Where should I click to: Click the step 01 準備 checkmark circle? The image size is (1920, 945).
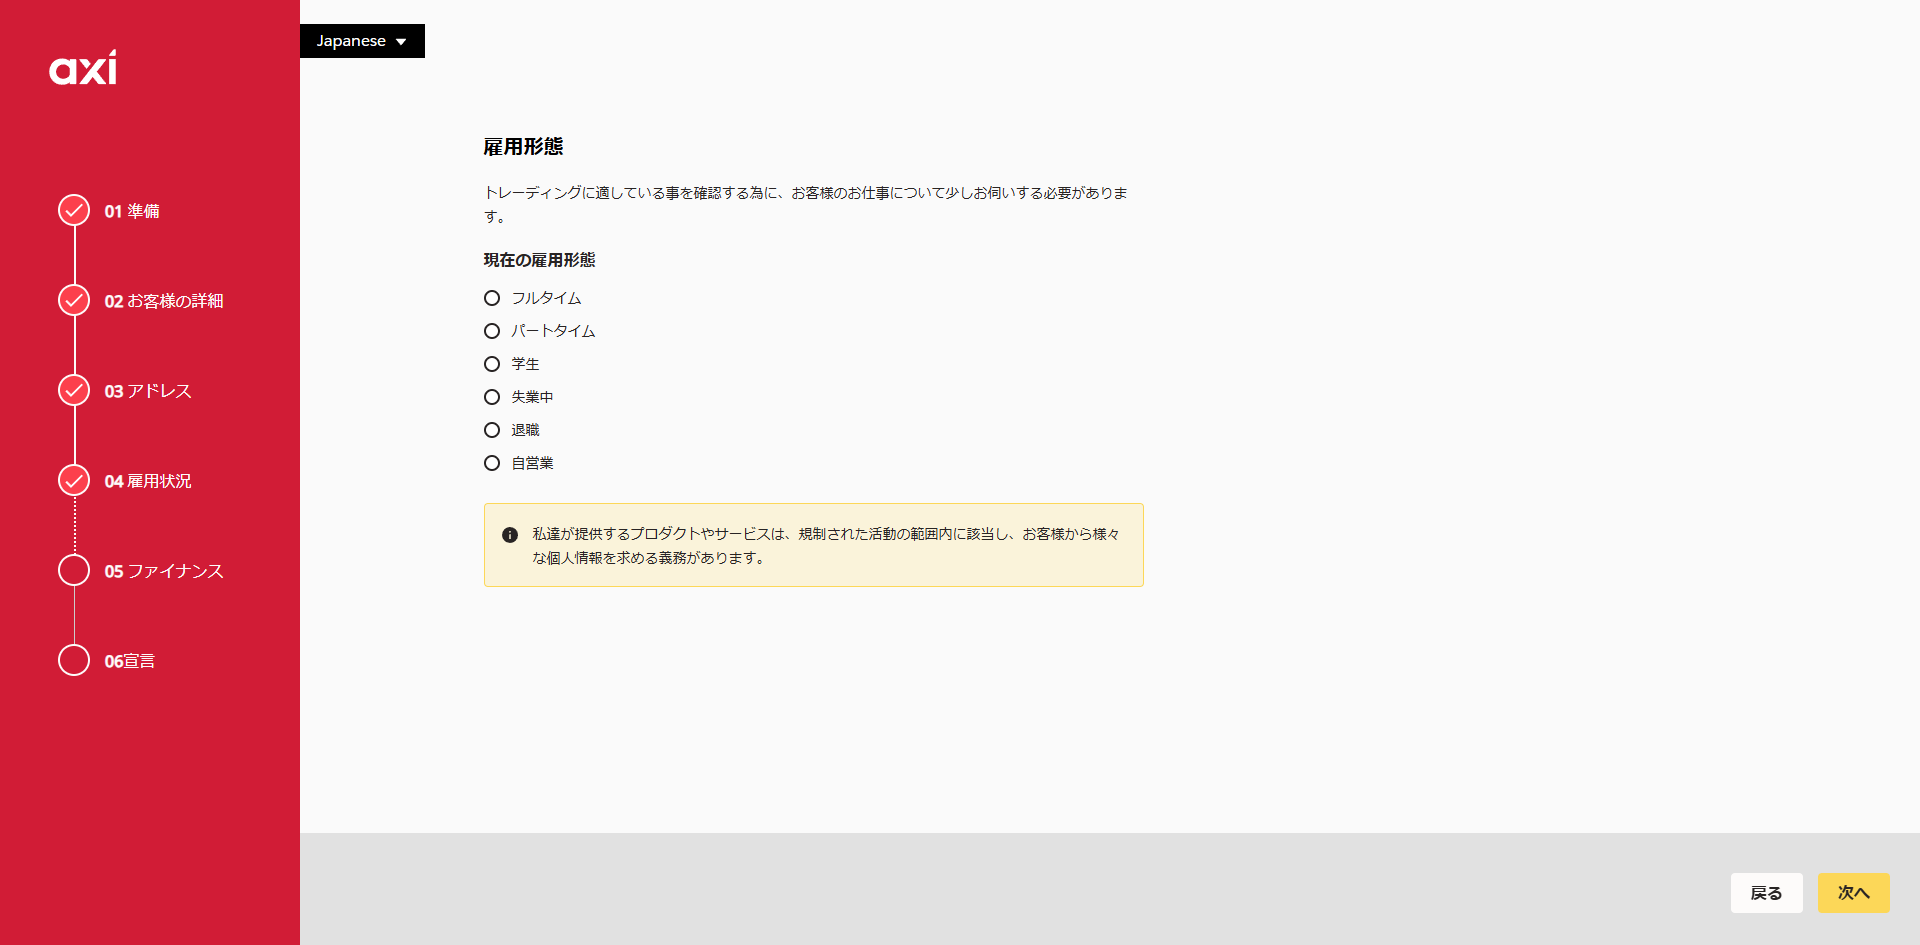pyautogui.click(x=74, y=210)
